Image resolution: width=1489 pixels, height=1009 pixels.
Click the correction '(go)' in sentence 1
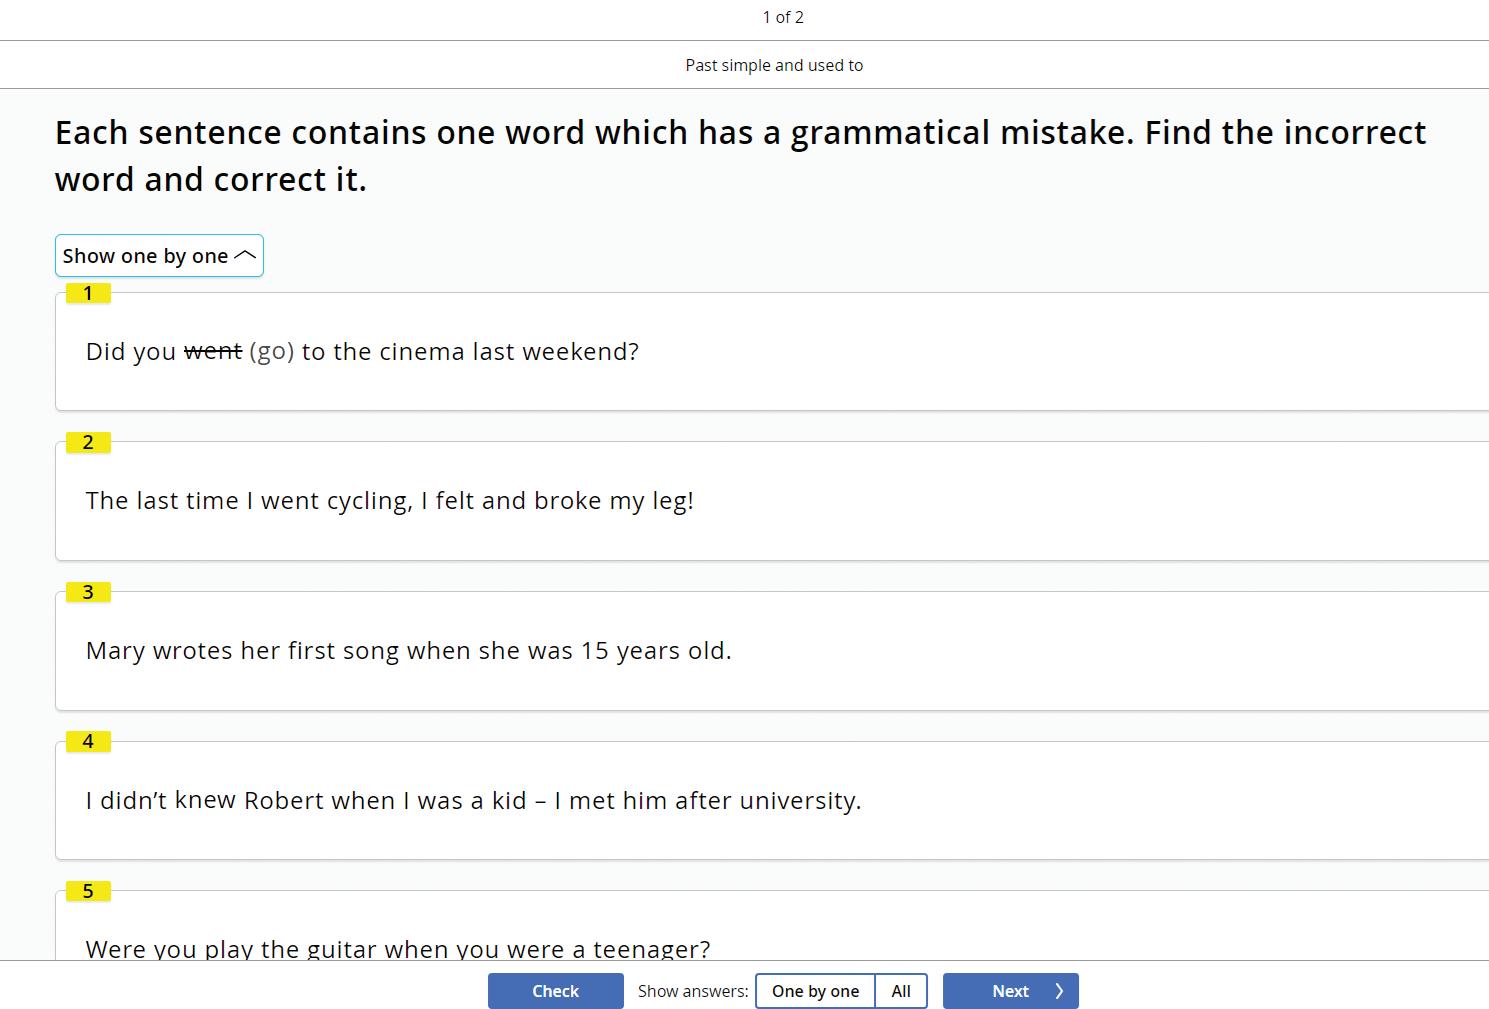271,352
